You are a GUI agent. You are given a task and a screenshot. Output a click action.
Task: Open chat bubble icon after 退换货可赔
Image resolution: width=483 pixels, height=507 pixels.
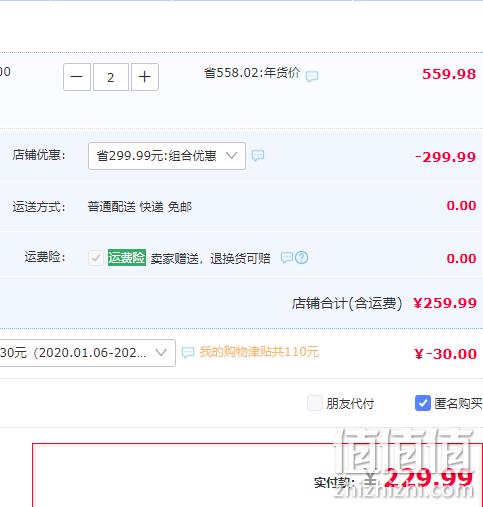pos(287,257)
